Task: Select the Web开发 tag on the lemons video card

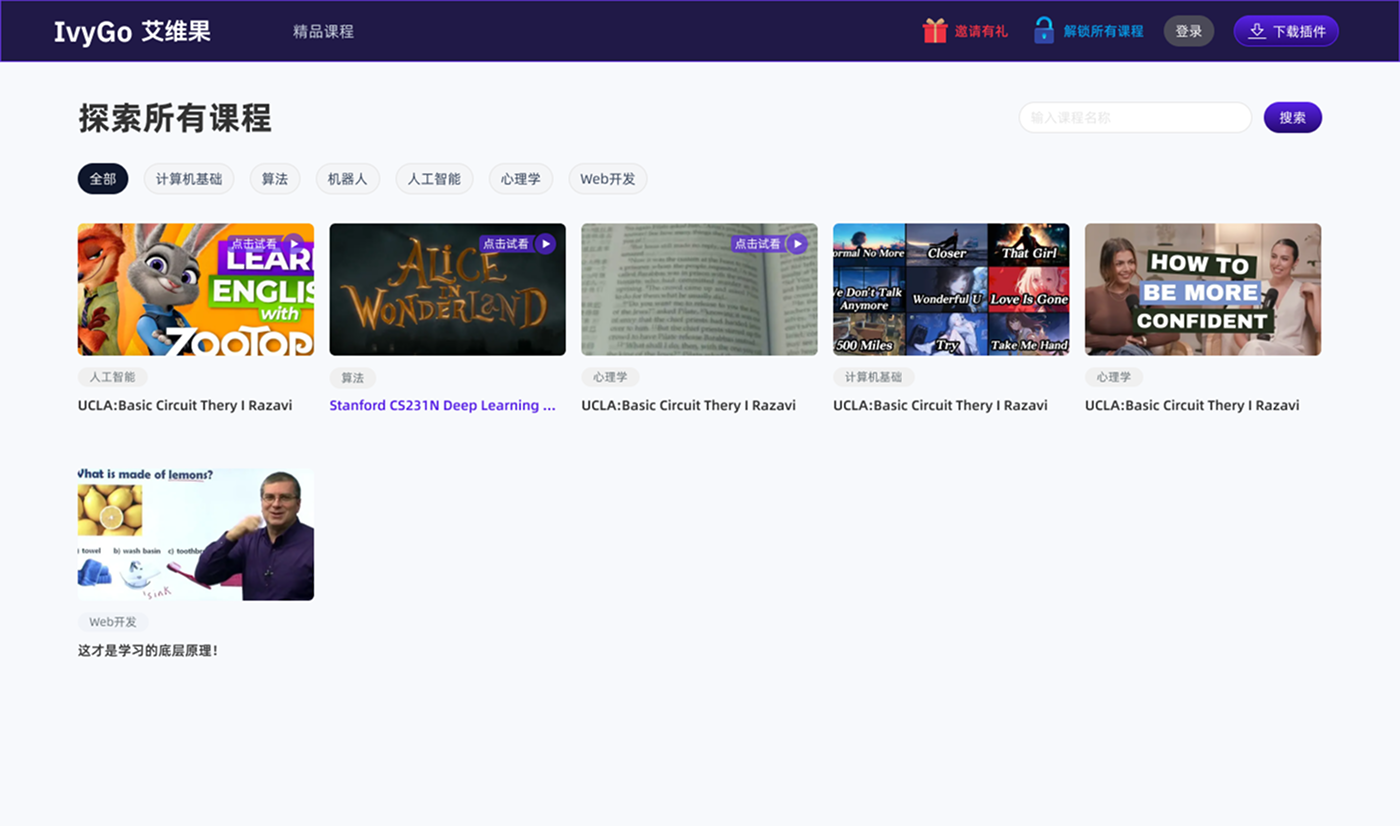Action: 112,621
